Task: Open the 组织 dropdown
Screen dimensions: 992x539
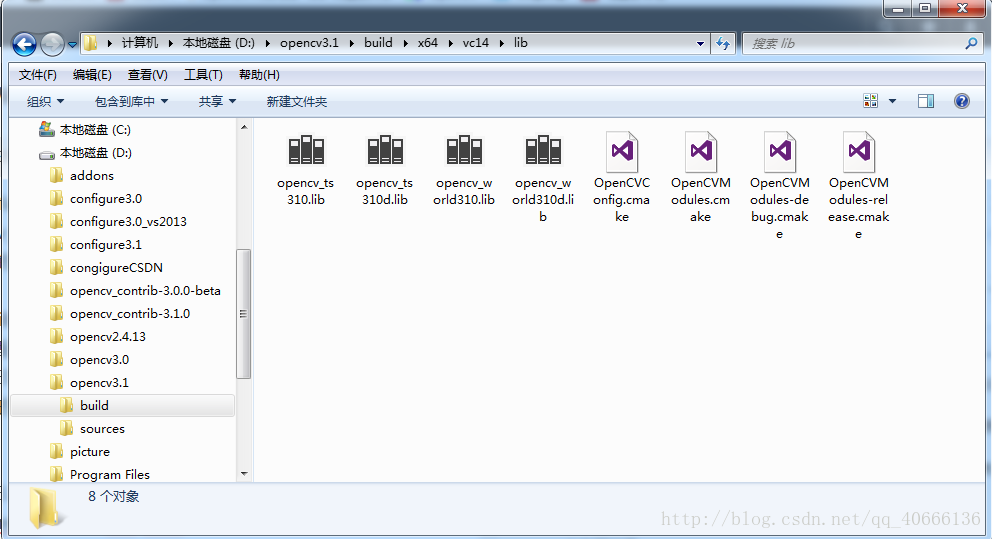Action: [46, 101]
